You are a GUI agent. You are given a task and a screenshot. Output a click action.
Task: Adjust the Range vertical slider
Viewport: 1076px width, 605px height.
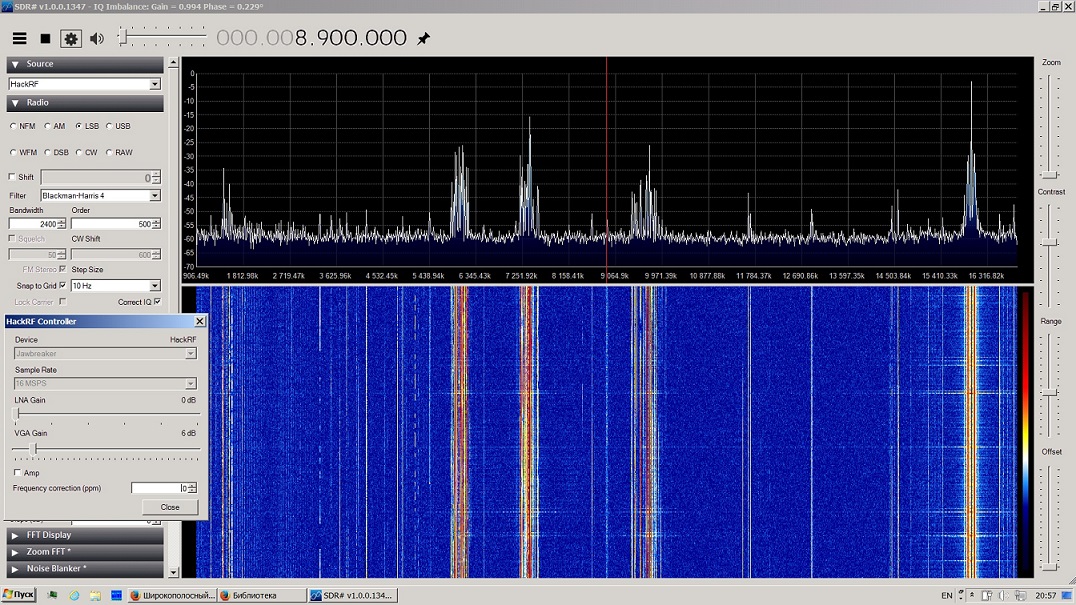pos(1050,384)
